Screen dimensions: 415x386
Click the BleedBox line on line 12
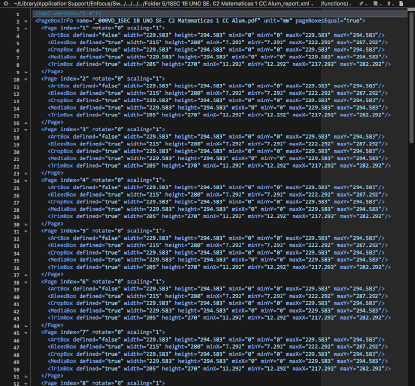point(218,93)
